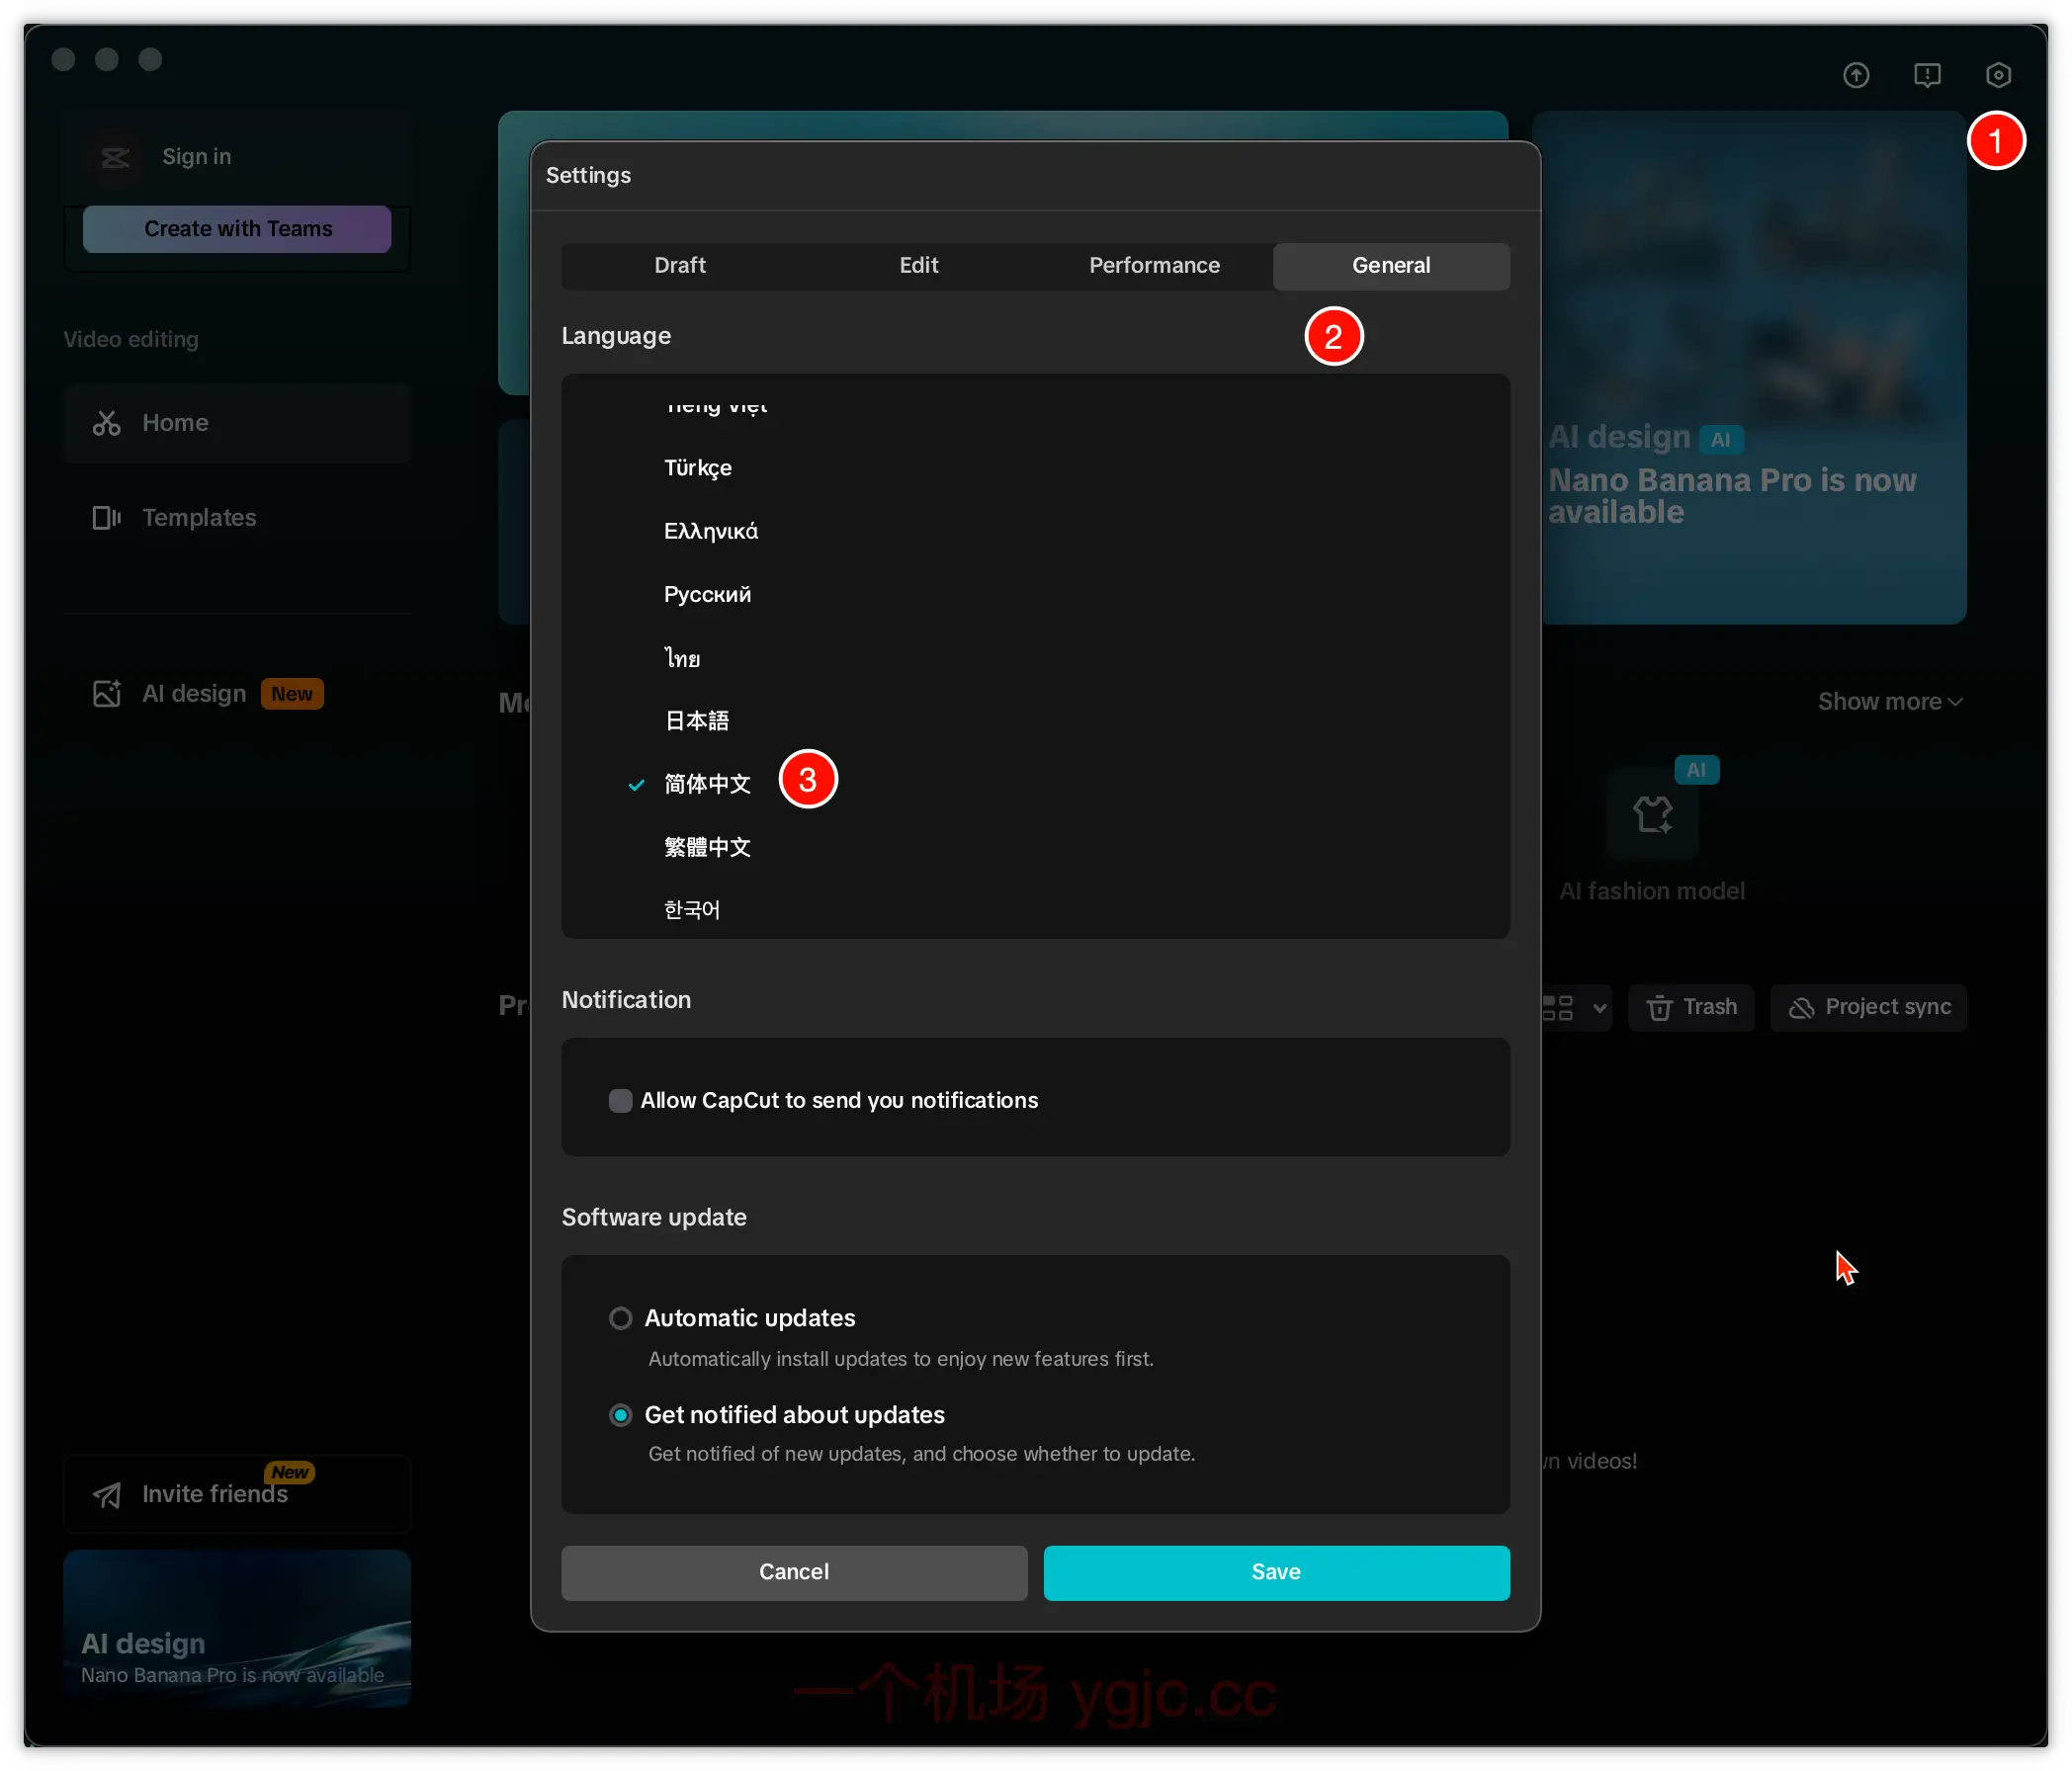Switch to the Performance tab

click(1153, 266)
